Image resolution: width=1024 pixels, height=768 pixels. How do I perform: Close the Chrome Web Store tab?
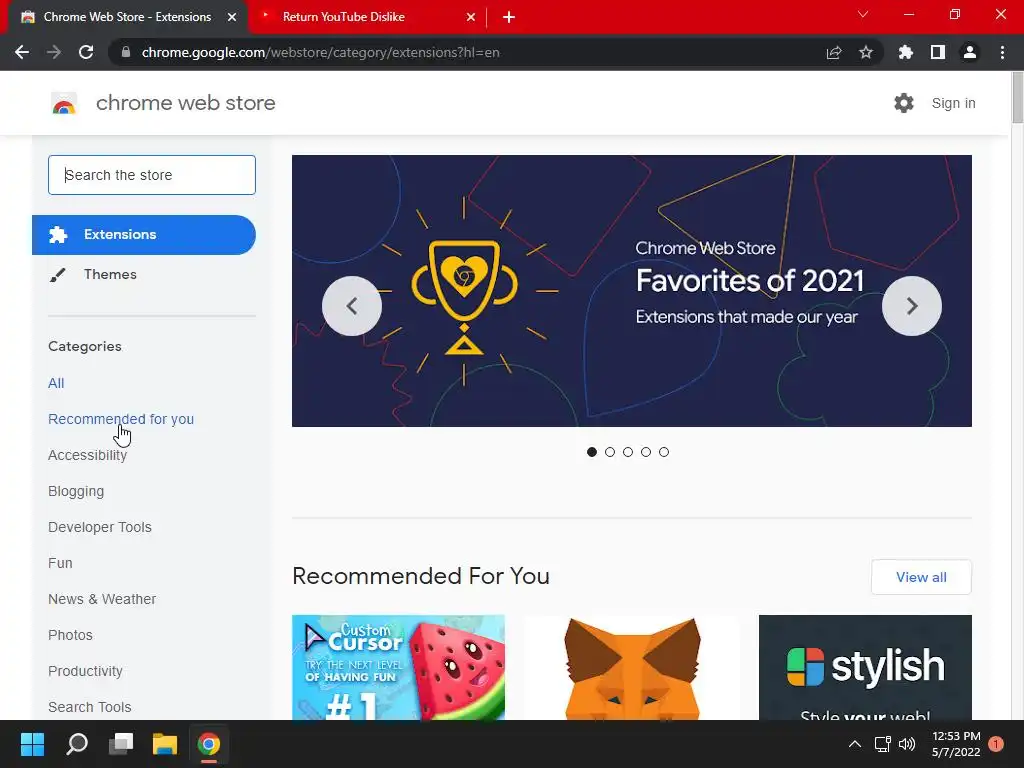pyautogui.click(x=232, y=17)
